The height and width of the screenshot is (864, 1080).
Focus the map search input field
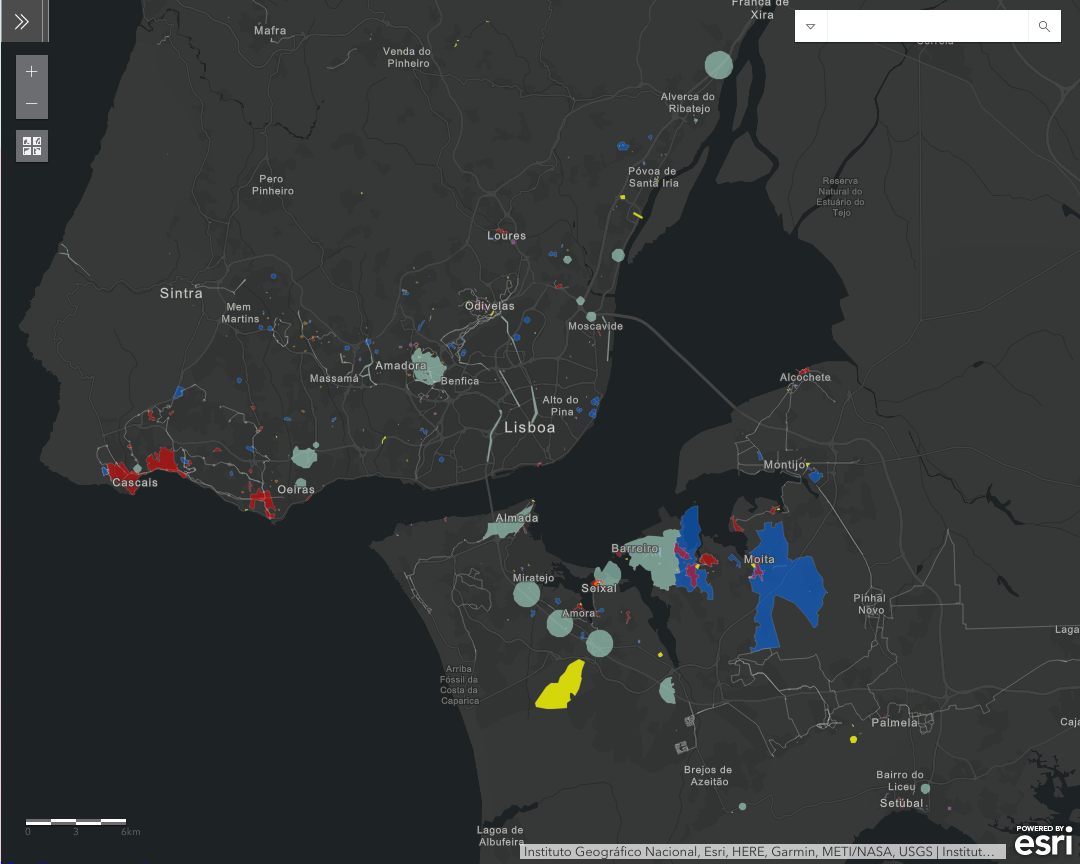click(x=928, y=26)
